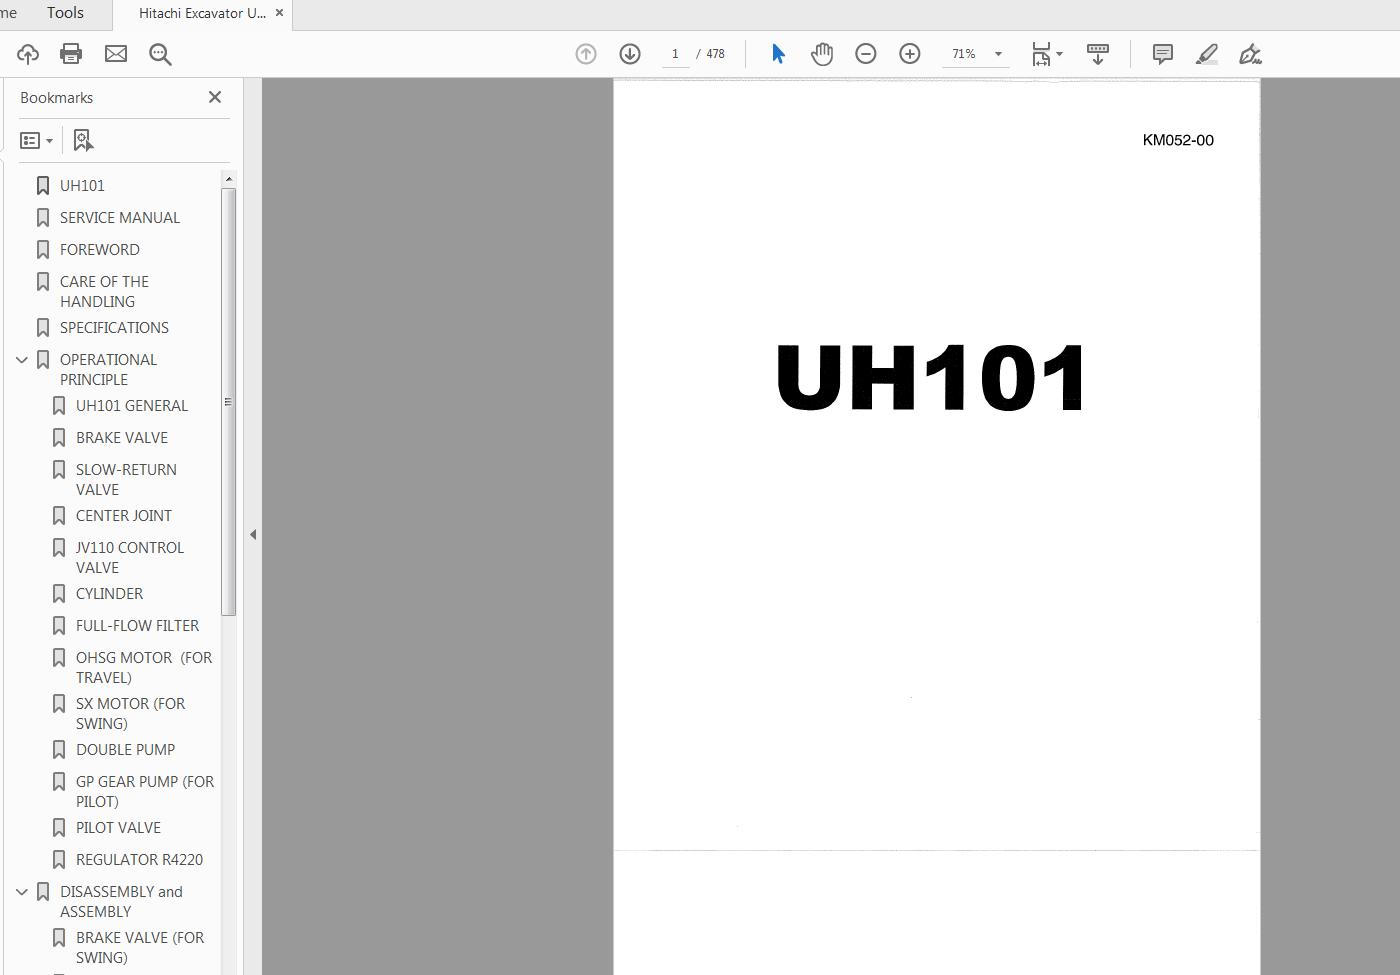The height and width of the screenshot is (975, 1400).
Task: Print the document with printer icon
Action: (71, 54)
